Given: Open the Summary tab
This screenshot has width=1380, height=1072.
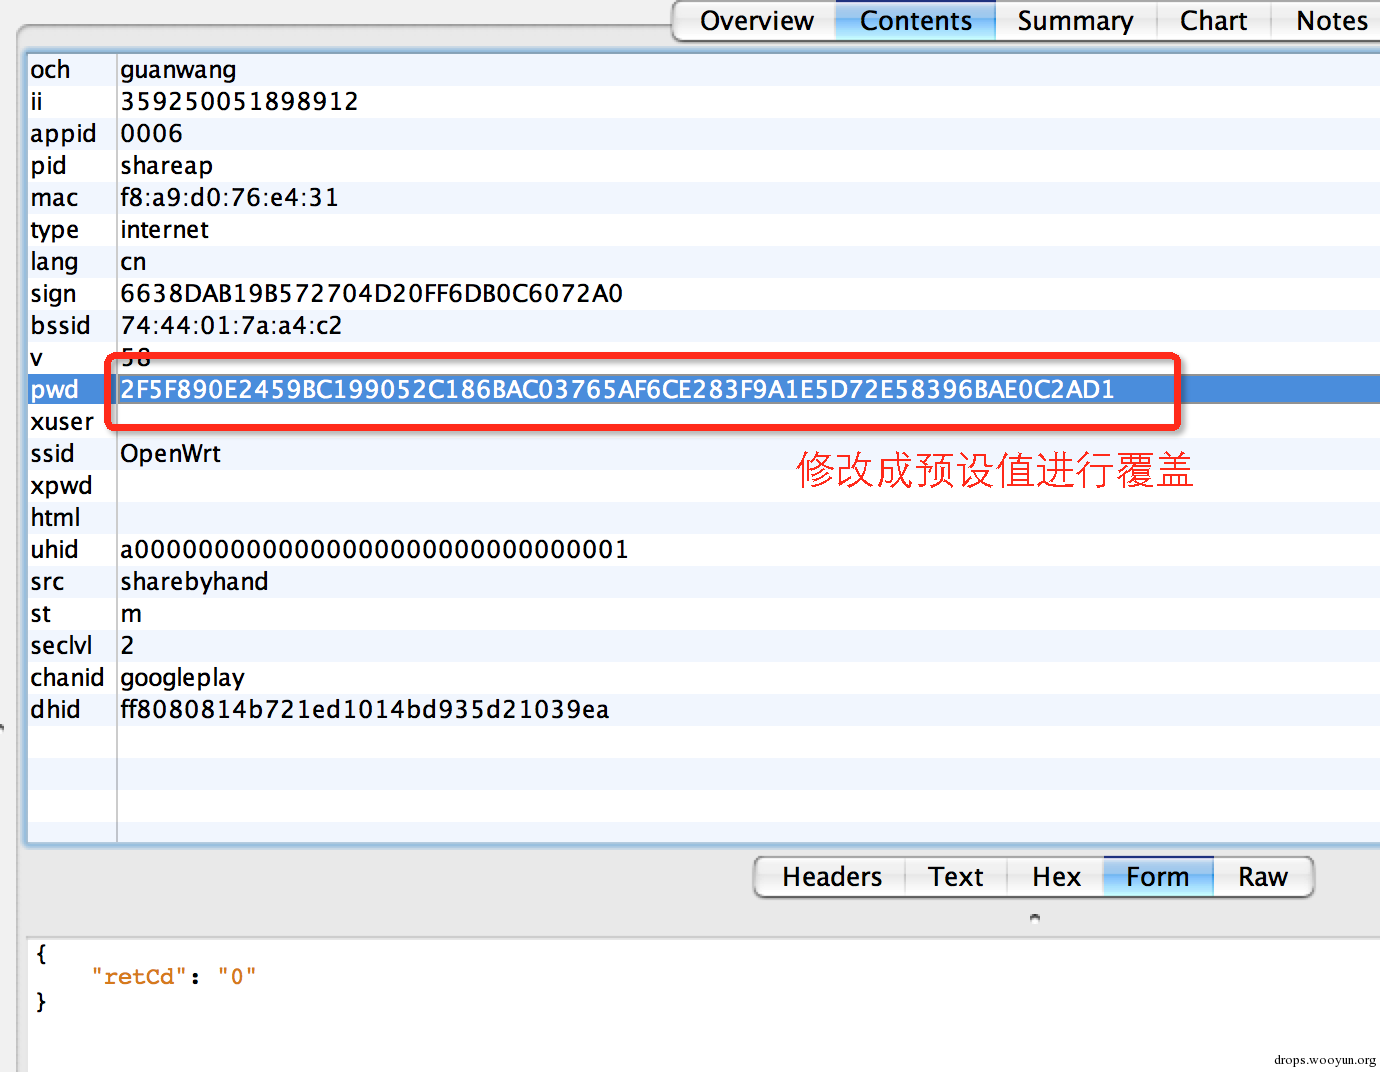Looking at the screenshot, I should click(x=1075, y=21).
